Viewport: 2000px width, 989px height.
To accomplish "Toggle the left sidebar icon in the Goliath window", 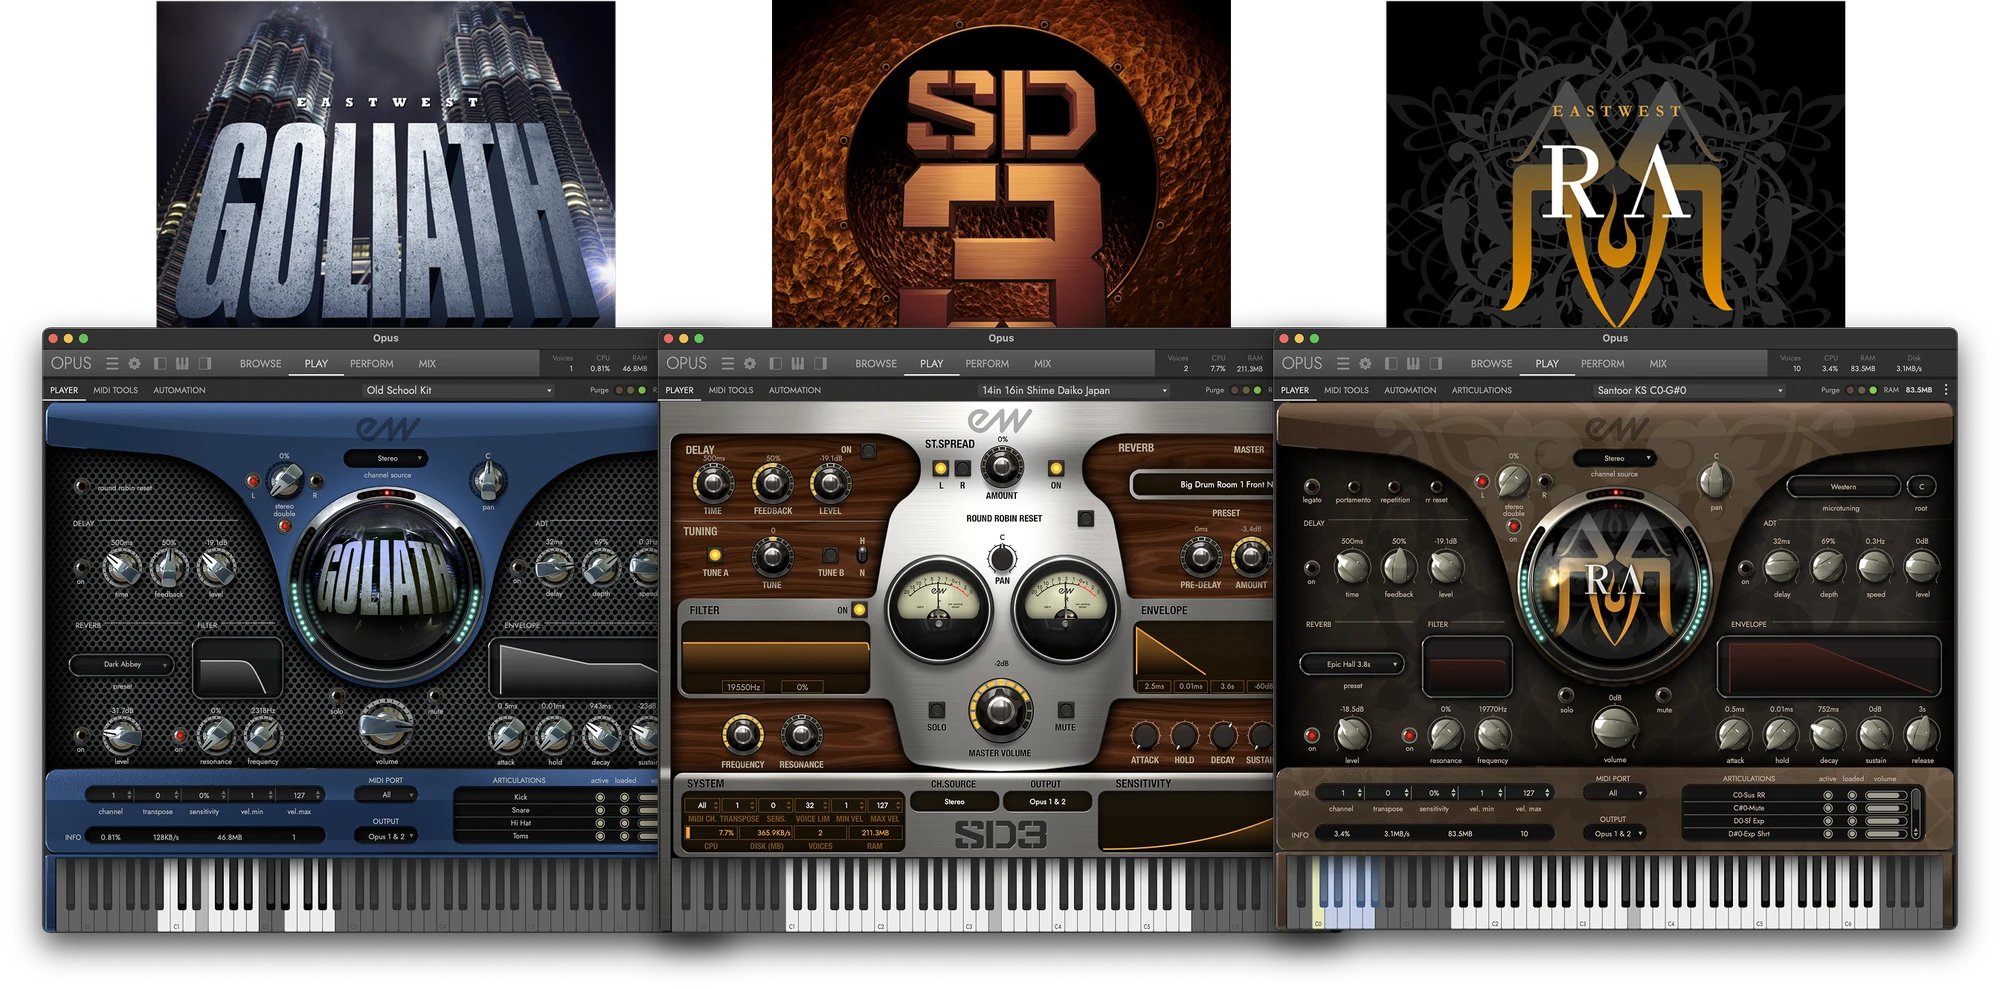I will coord(160,364).
